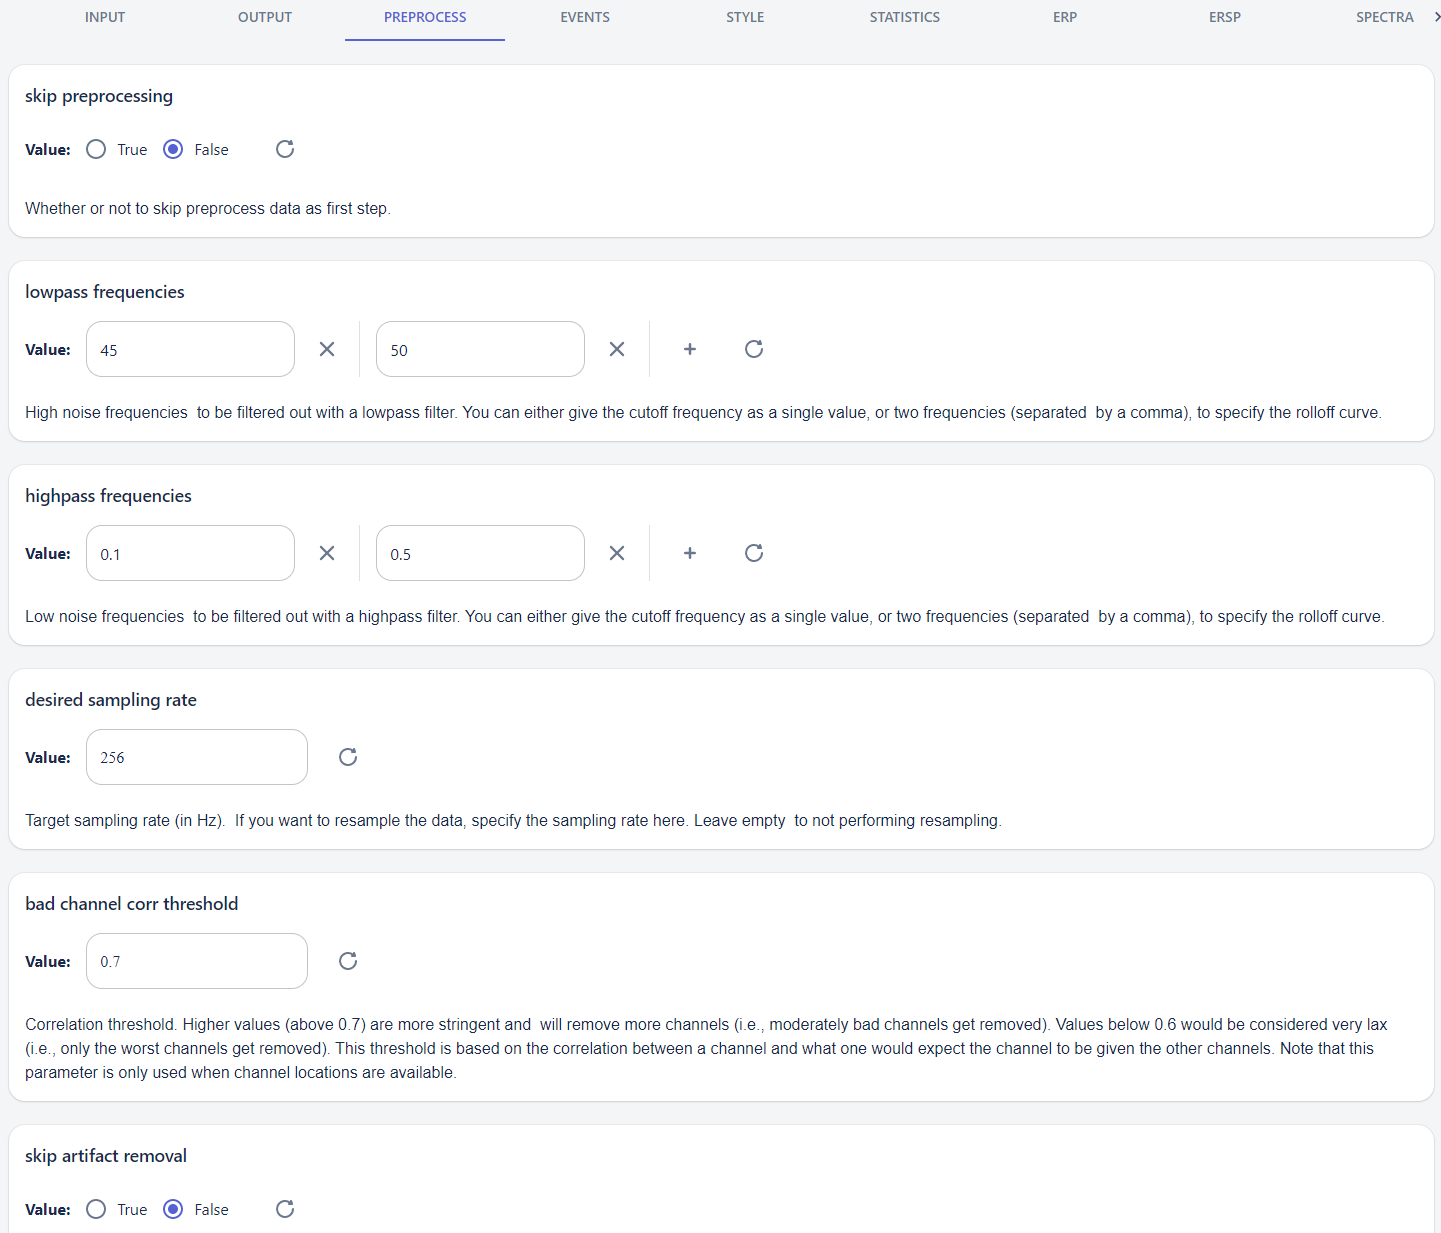Edit the highpass field containing 0.1
Viewport: 1441px width, 1233px height.
(x=190, y=553)
